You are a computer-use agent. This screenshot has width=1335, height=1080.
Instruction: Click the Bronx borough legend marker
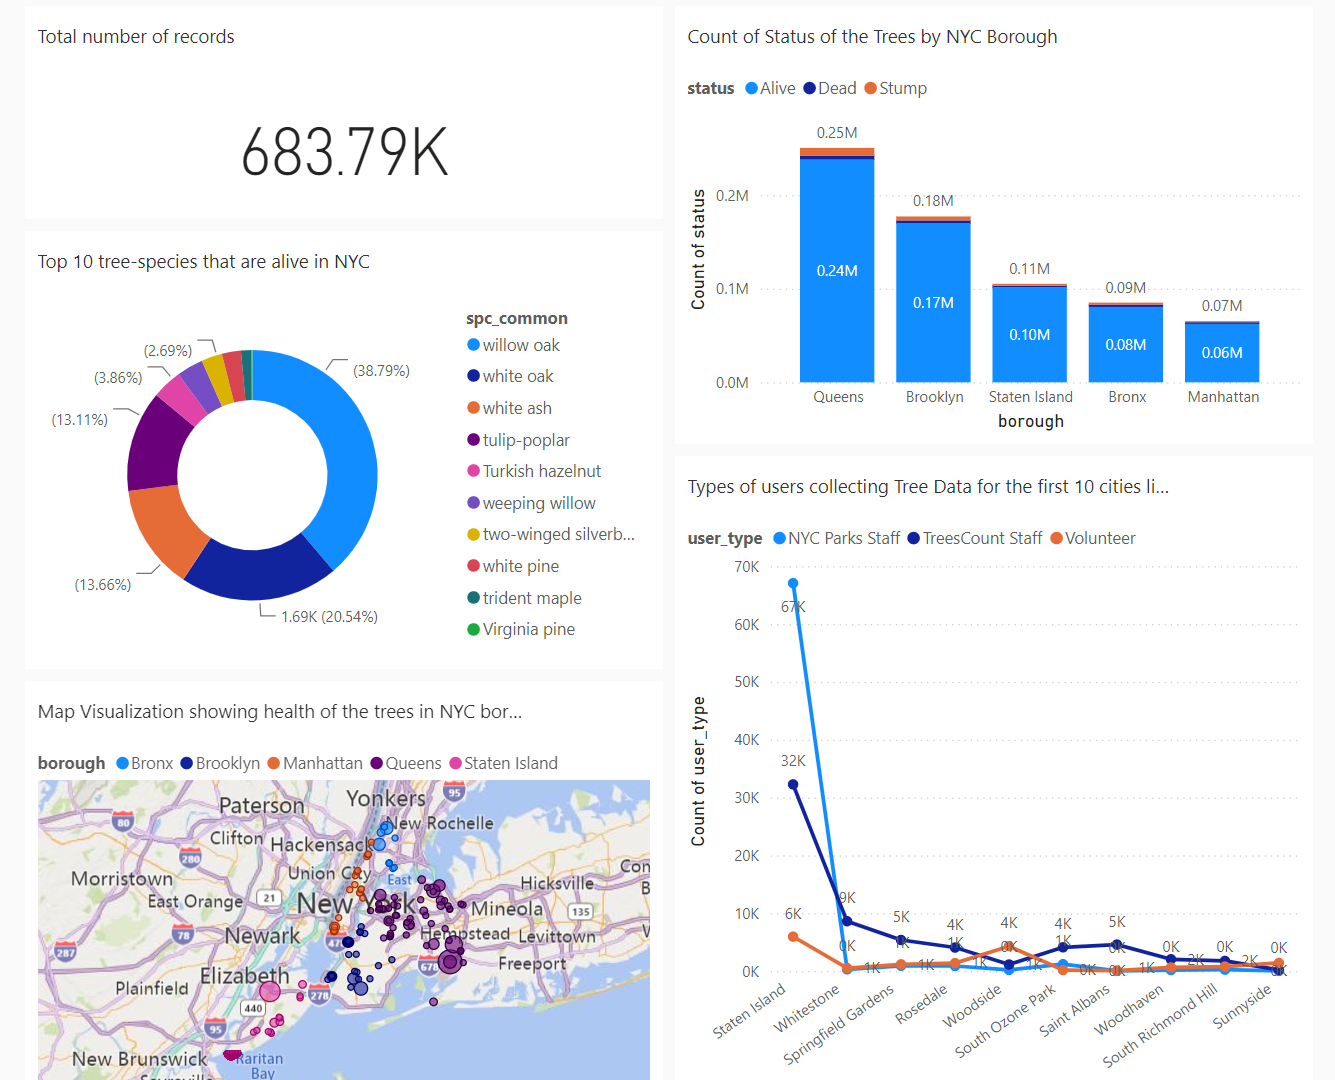click(x=123, y=762)
